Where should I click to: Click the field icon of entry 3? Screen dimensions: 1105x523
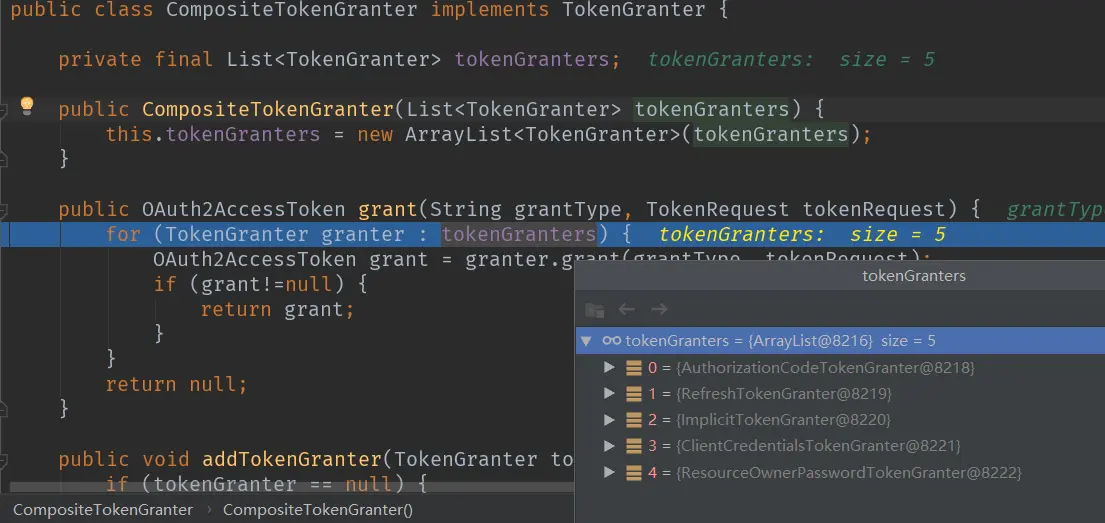634,446
